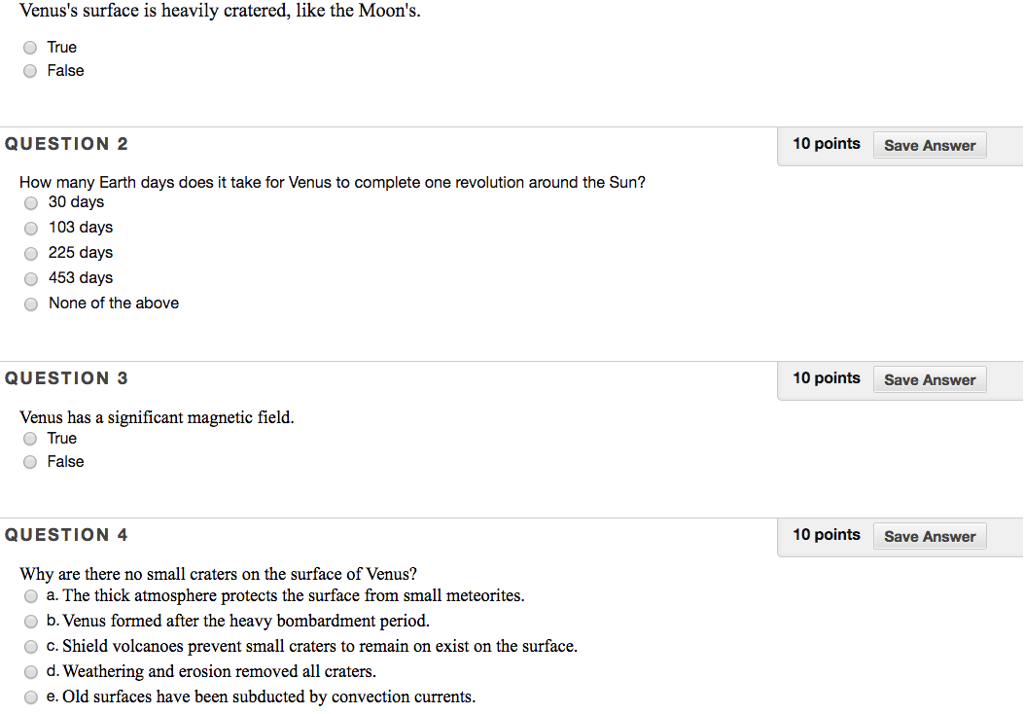Save Answer for Question 2

(929, 145)
